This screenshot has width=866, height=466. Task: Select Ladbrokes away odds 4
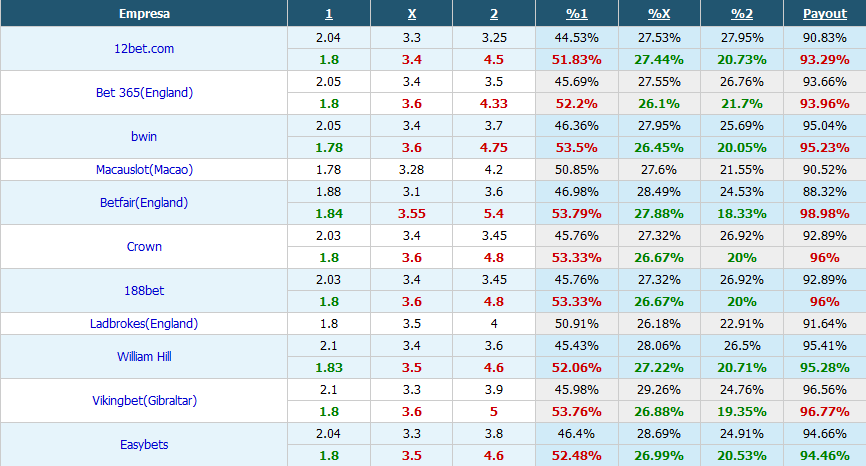tap(494, 324)
